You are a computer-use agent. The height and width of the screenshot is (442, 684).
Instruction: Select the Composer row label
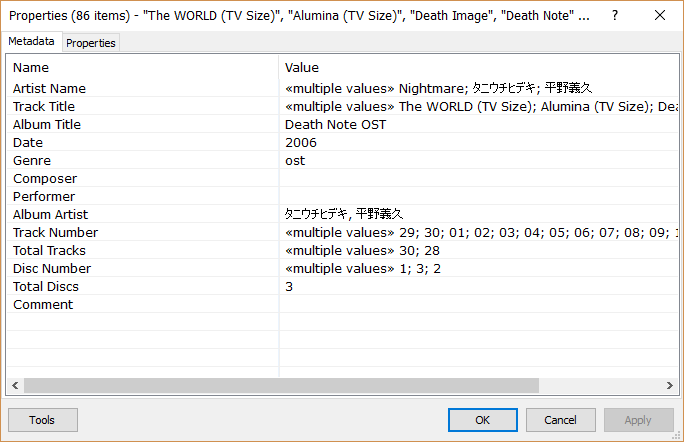45,178
